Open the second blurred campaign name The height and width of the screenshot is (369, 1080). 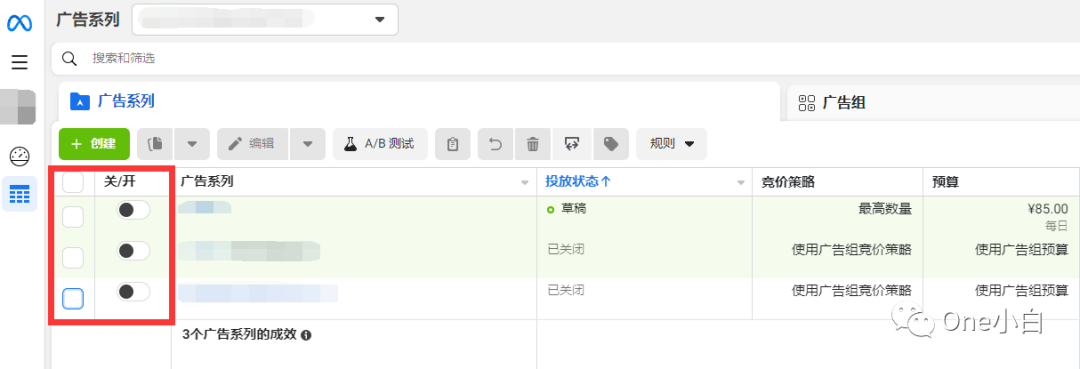tap(249, 251)
